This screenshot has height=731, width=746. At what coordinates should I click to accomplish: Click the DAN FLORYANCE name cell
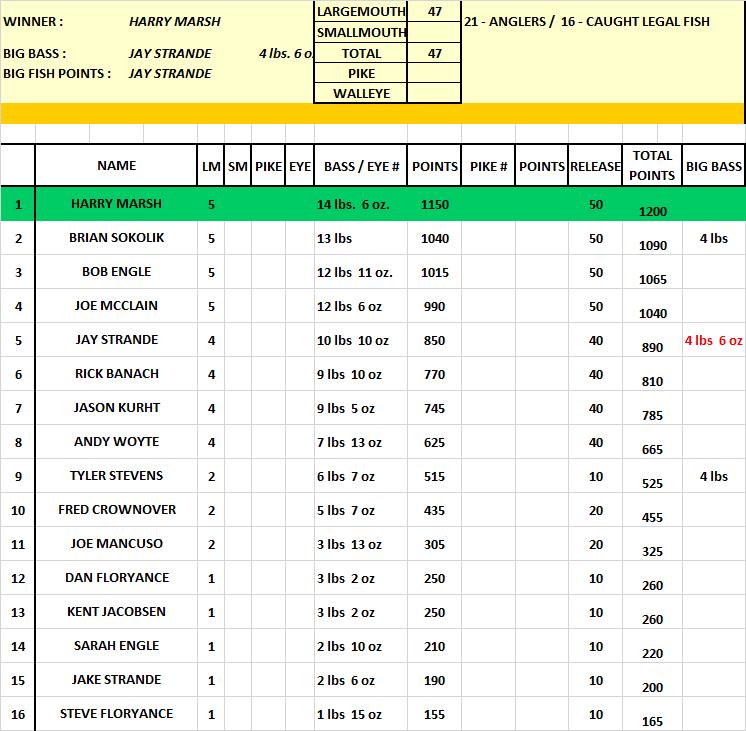coord(117,578)
